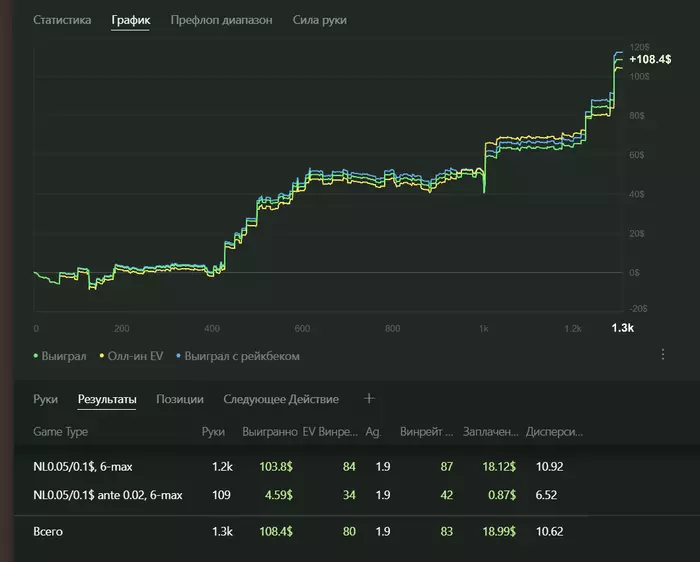Click the 87 winrate value
This screenshot has height=562, width=700.
(x=446, y=466)
